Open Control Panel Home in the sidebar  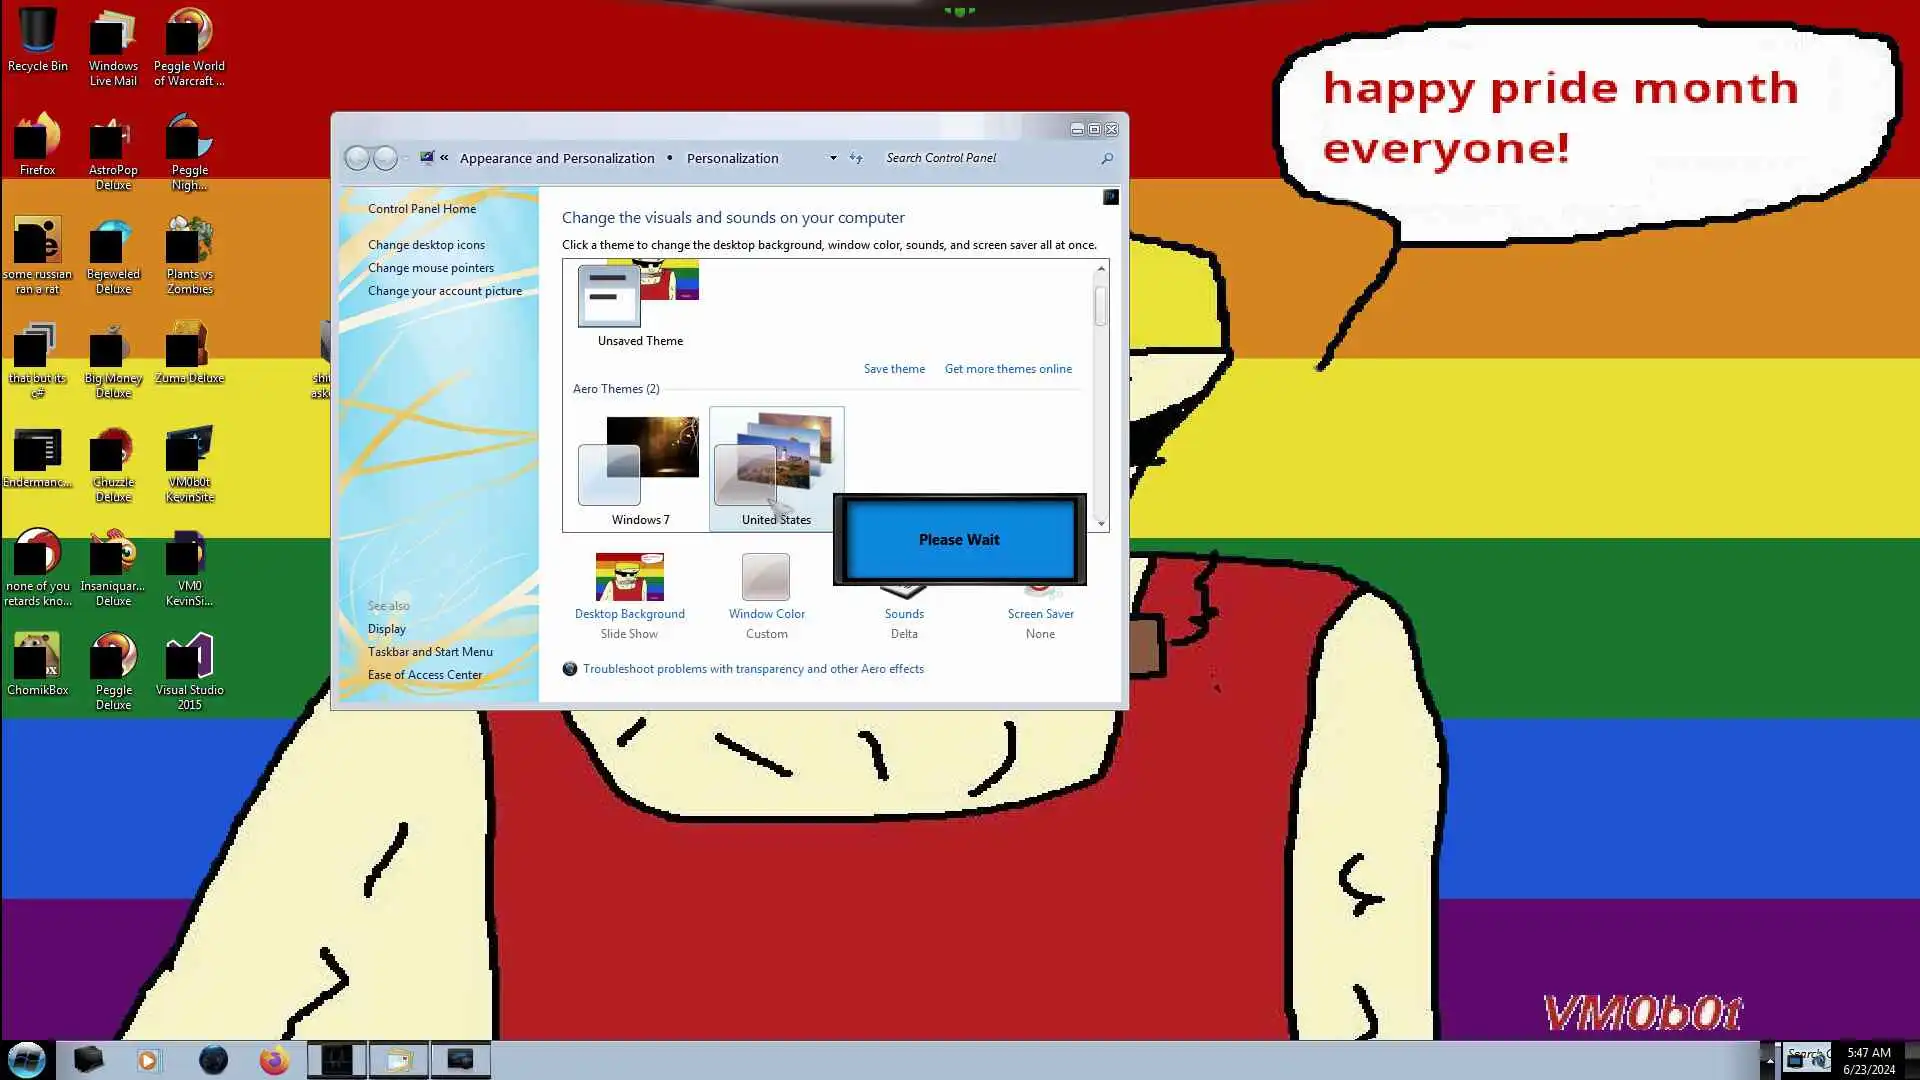pos(421,209)
